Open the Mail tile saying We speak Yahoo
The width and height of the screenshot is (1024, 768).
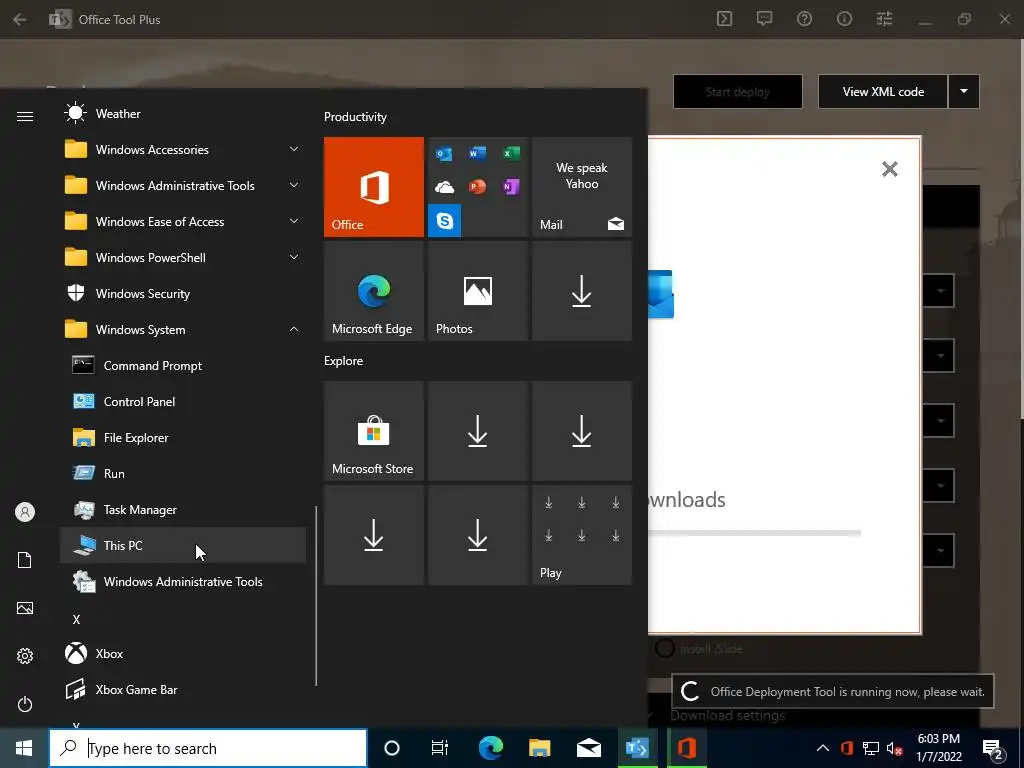[582, 187]
